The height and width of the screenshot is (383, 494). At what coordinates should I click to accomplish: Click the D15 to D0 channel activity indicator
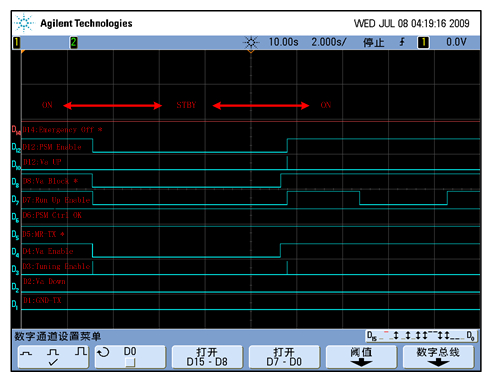421,336
